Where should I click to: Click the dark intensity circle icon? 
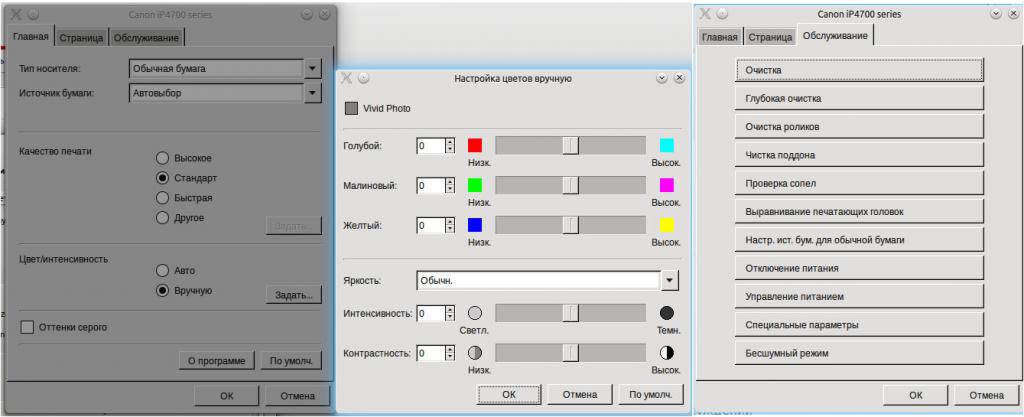click(x=666, y=313)
